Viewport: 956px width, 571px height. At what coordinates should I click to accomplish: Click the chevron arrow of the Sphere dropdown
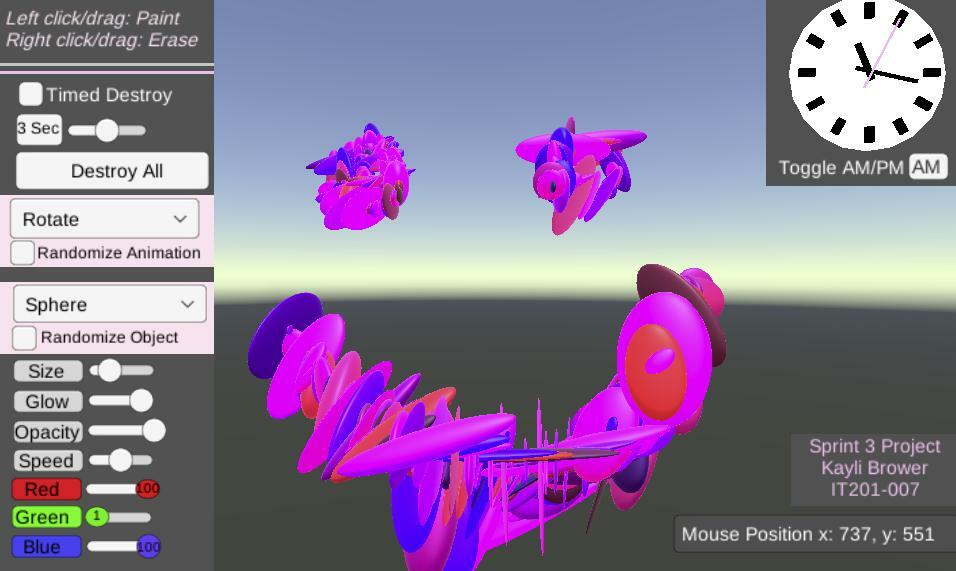tap(188, 303)
